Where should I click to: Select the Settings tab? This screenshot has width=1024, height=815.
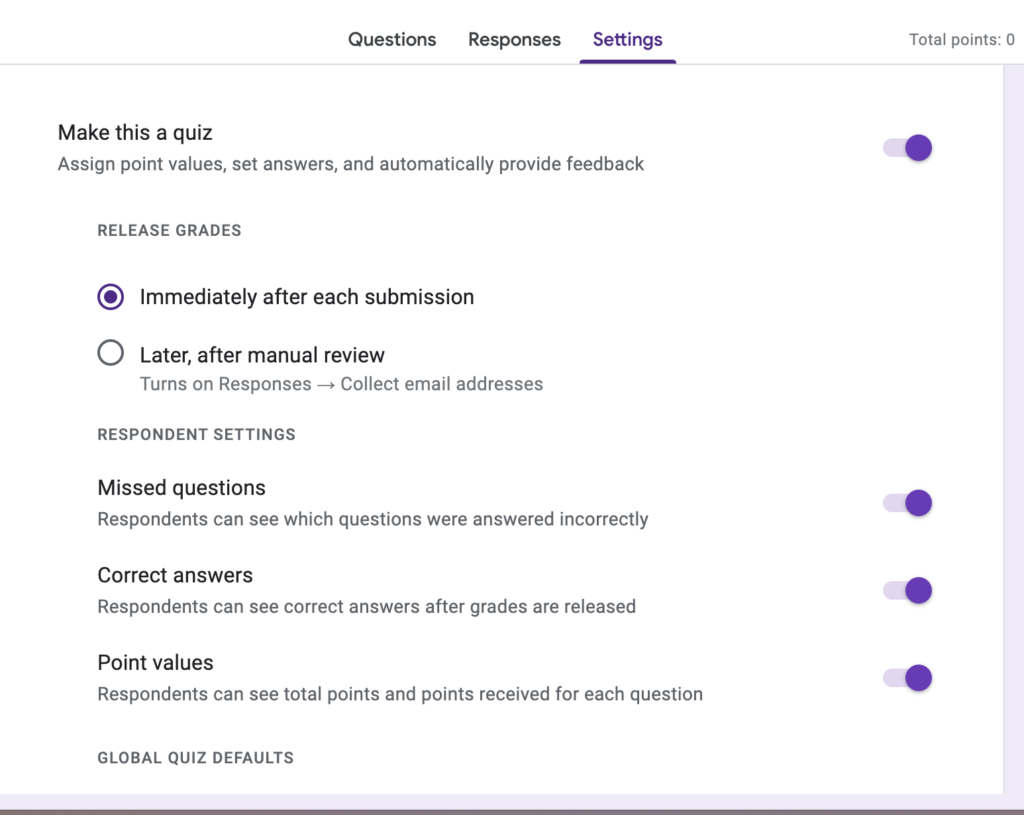tap(628, 39)
